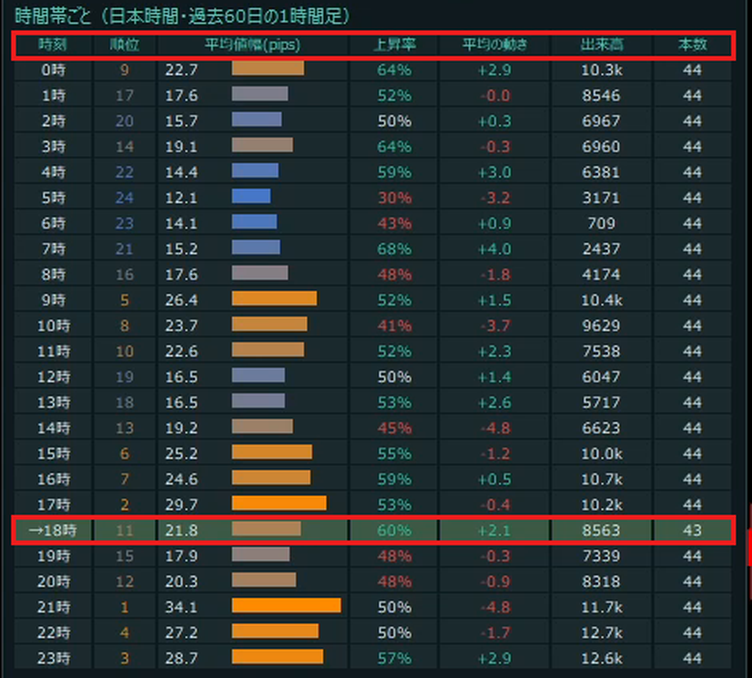Select the 10時 time cell
The height and width of the screenshot is (678, 752).
coord(53,326)
